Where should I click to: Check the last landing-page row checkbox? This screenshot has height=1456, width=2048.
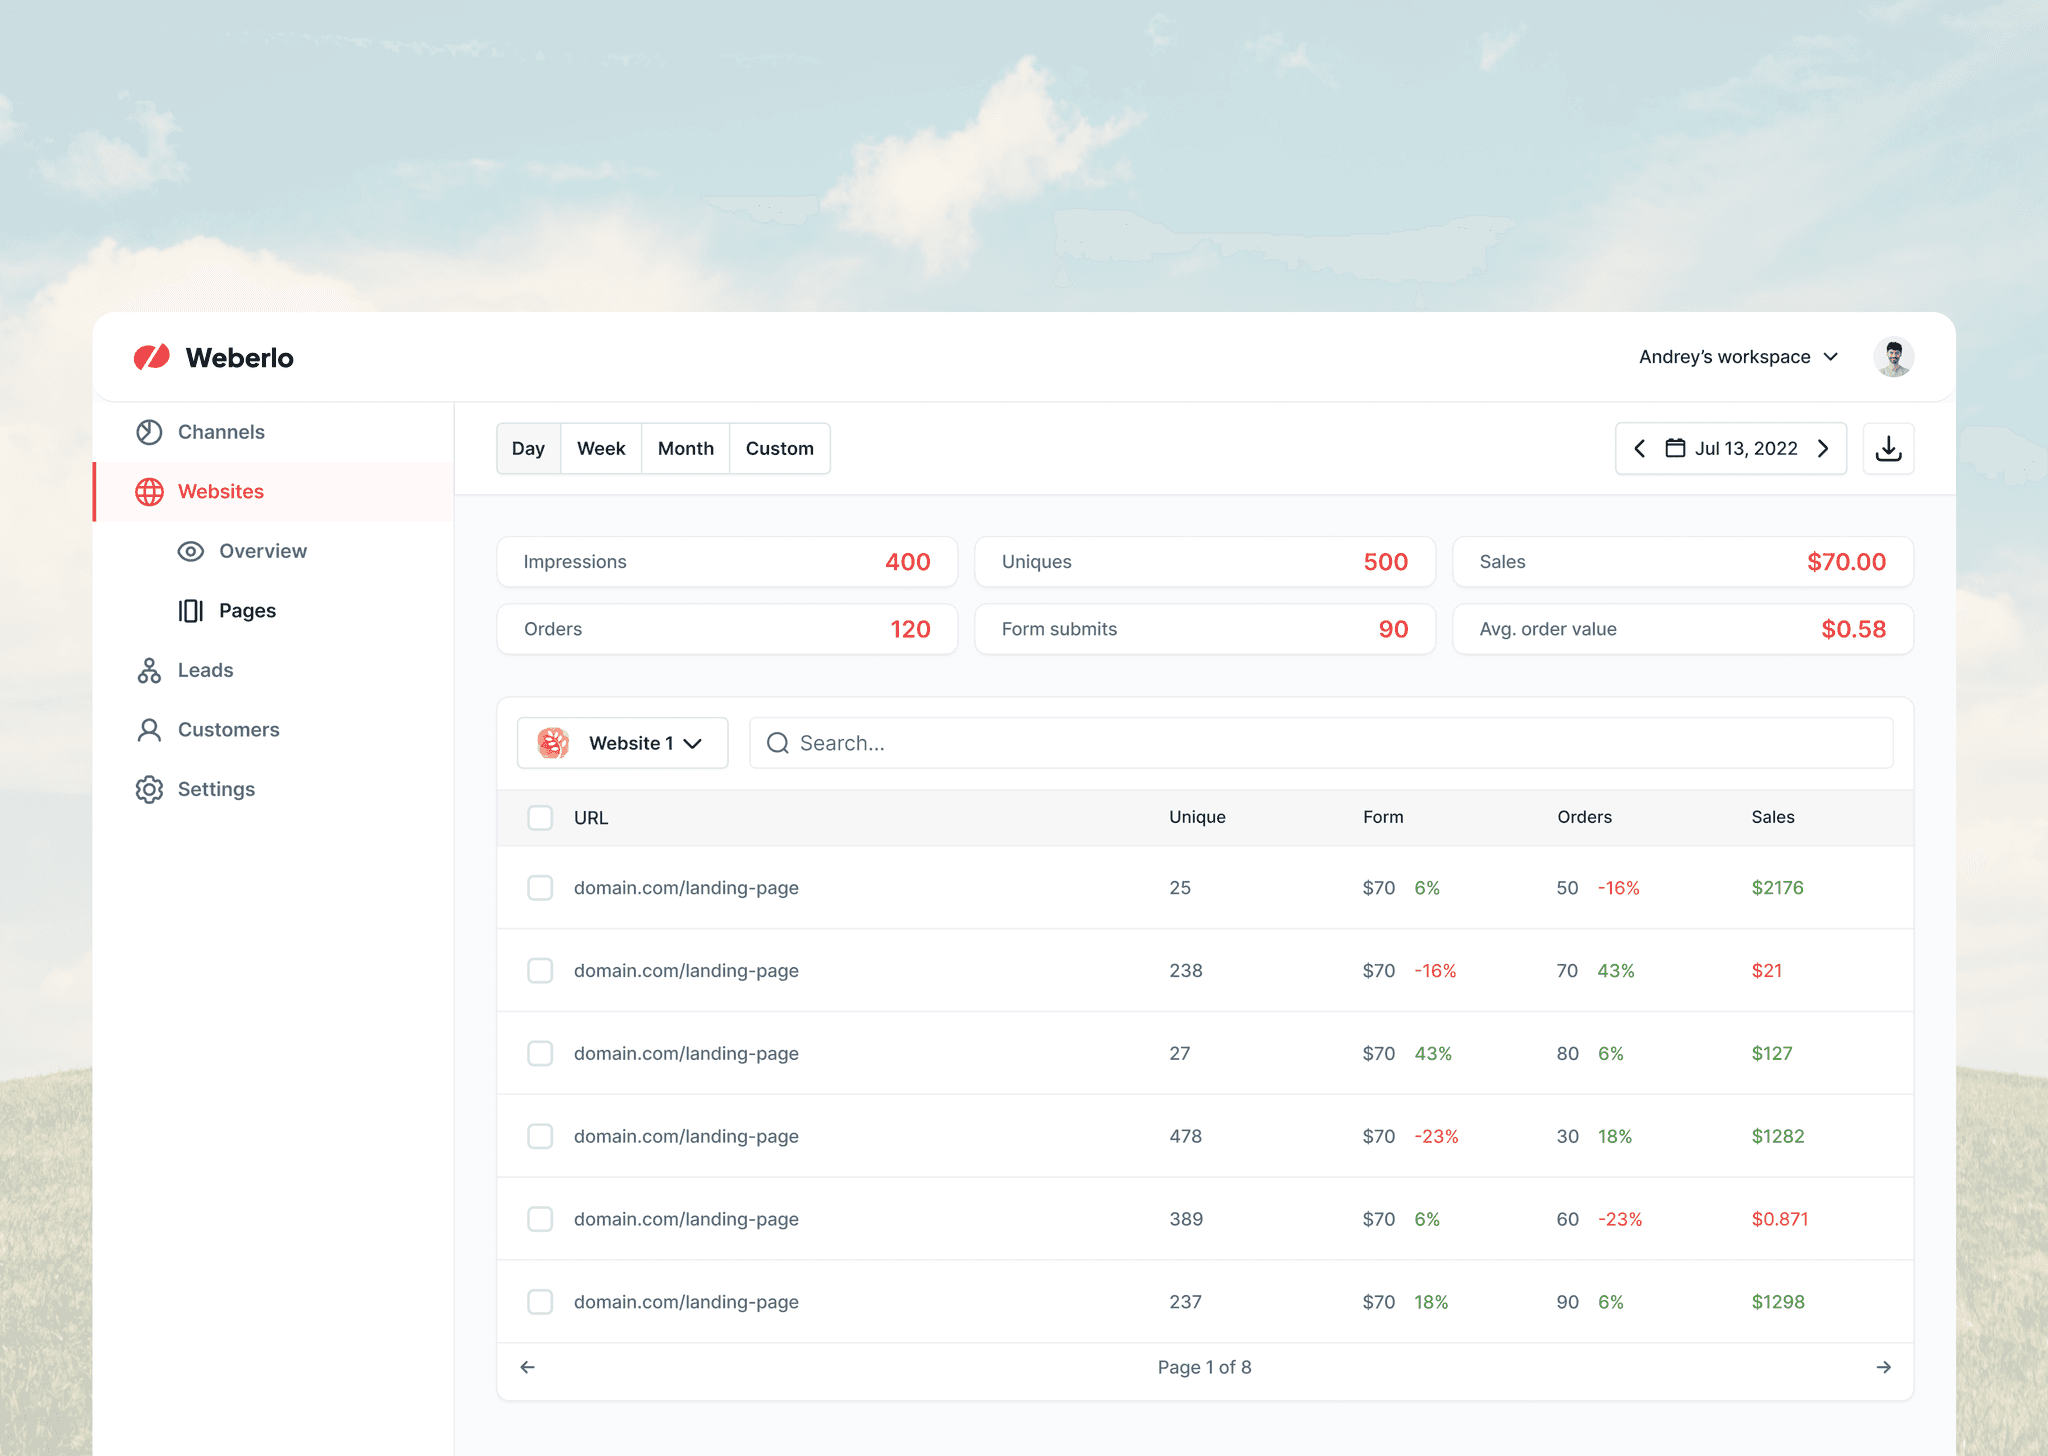540,1302
